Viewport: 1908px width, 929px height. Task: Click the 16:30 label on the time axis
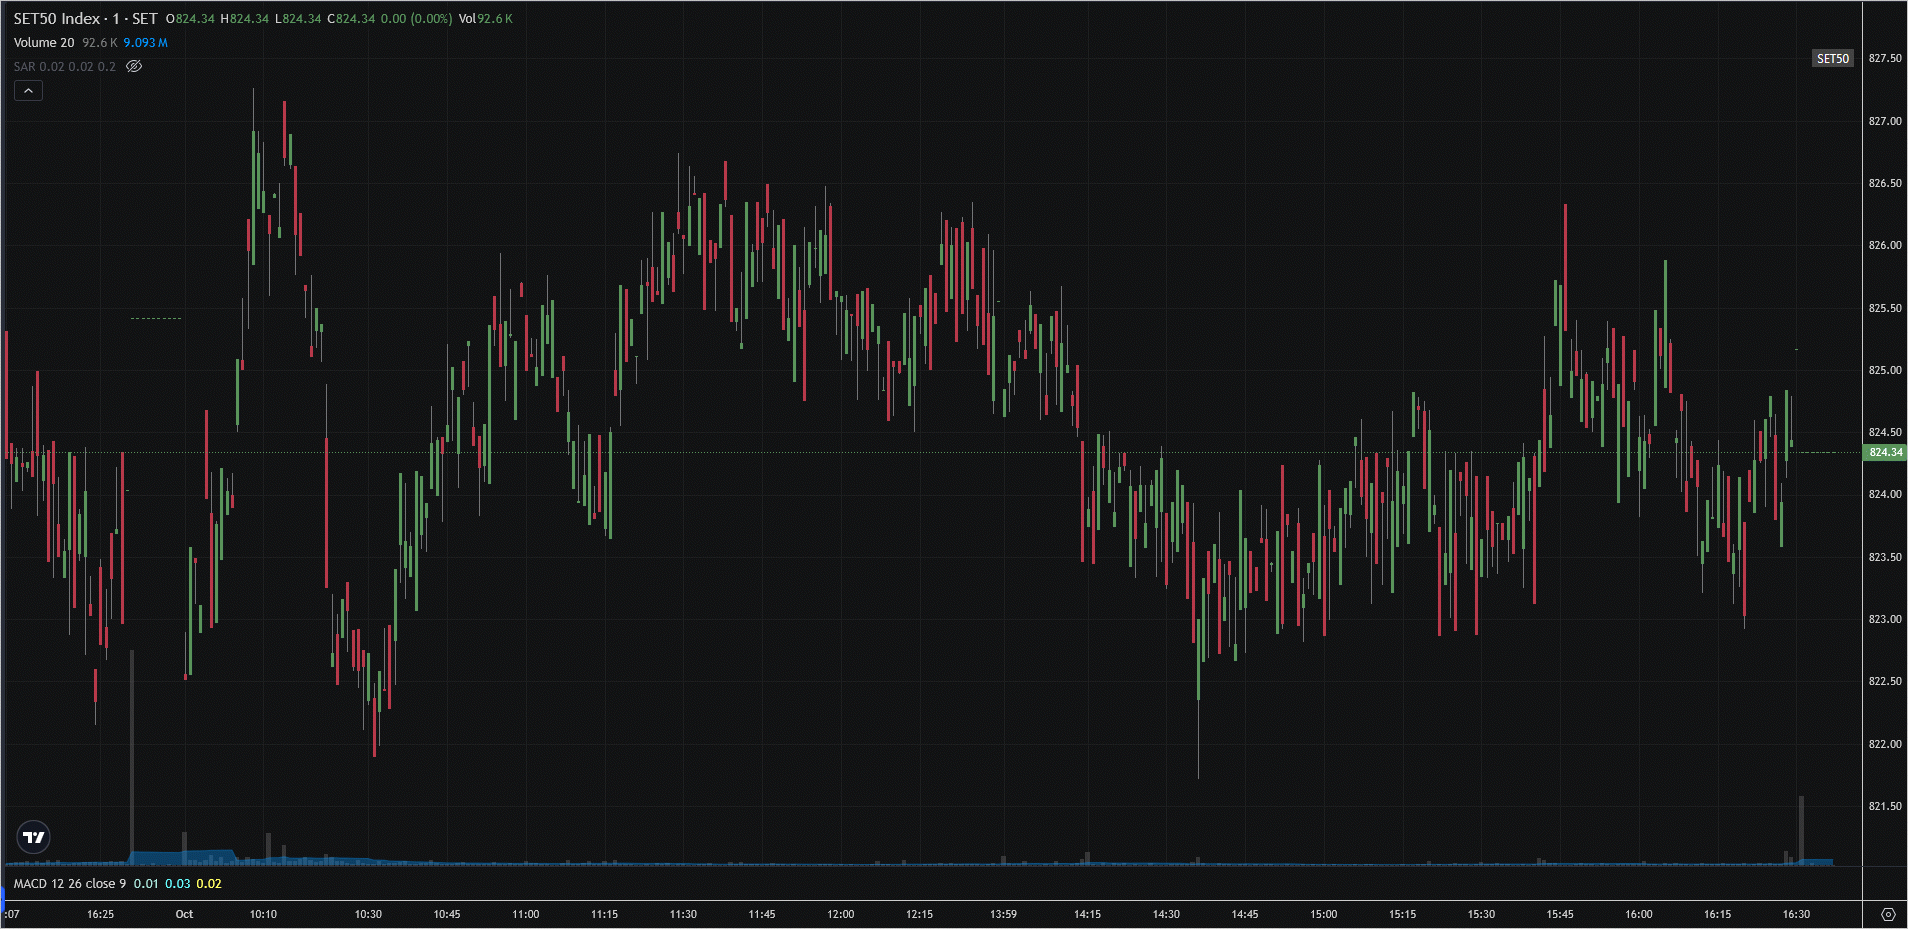1796,914
